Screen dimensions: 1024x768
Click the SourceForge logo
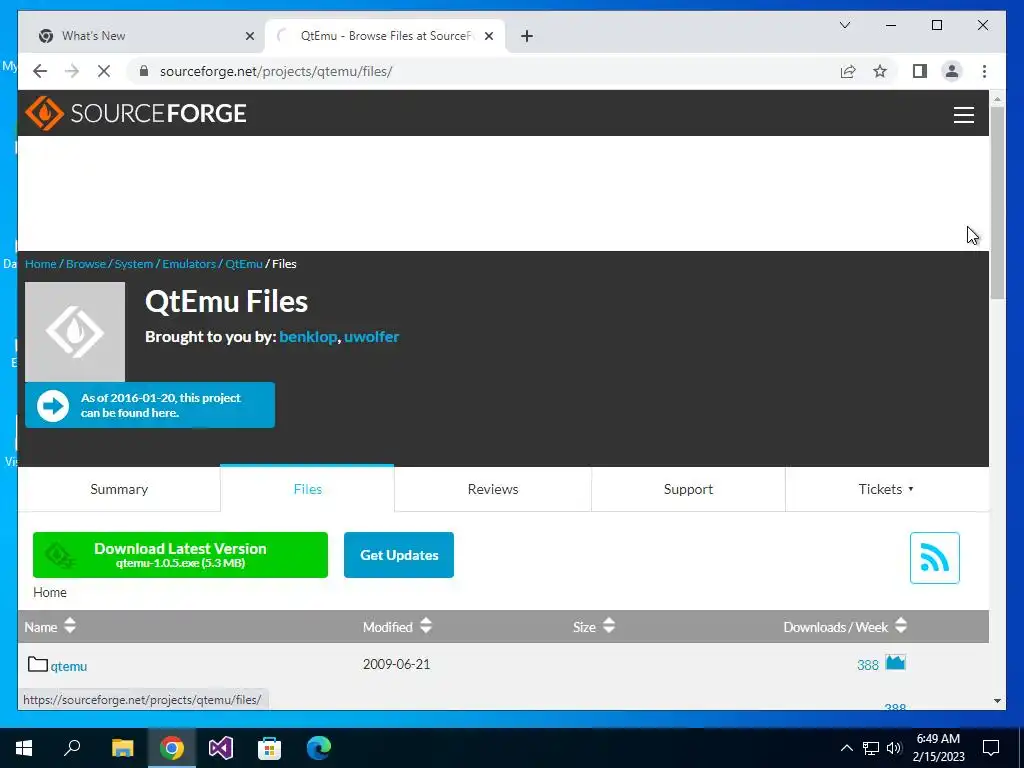point(135,114)
